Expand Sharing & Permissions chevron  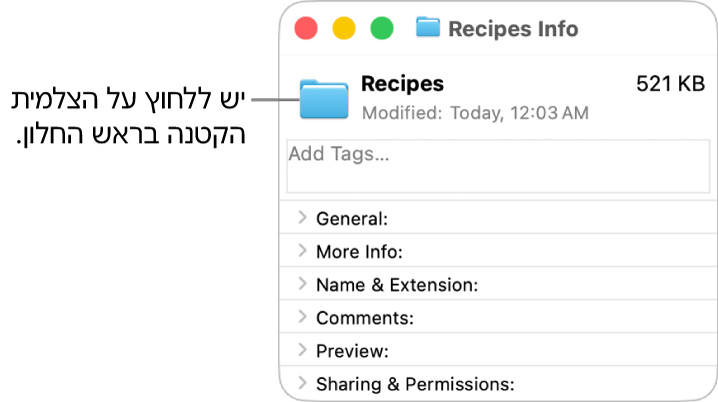point(302,383)
